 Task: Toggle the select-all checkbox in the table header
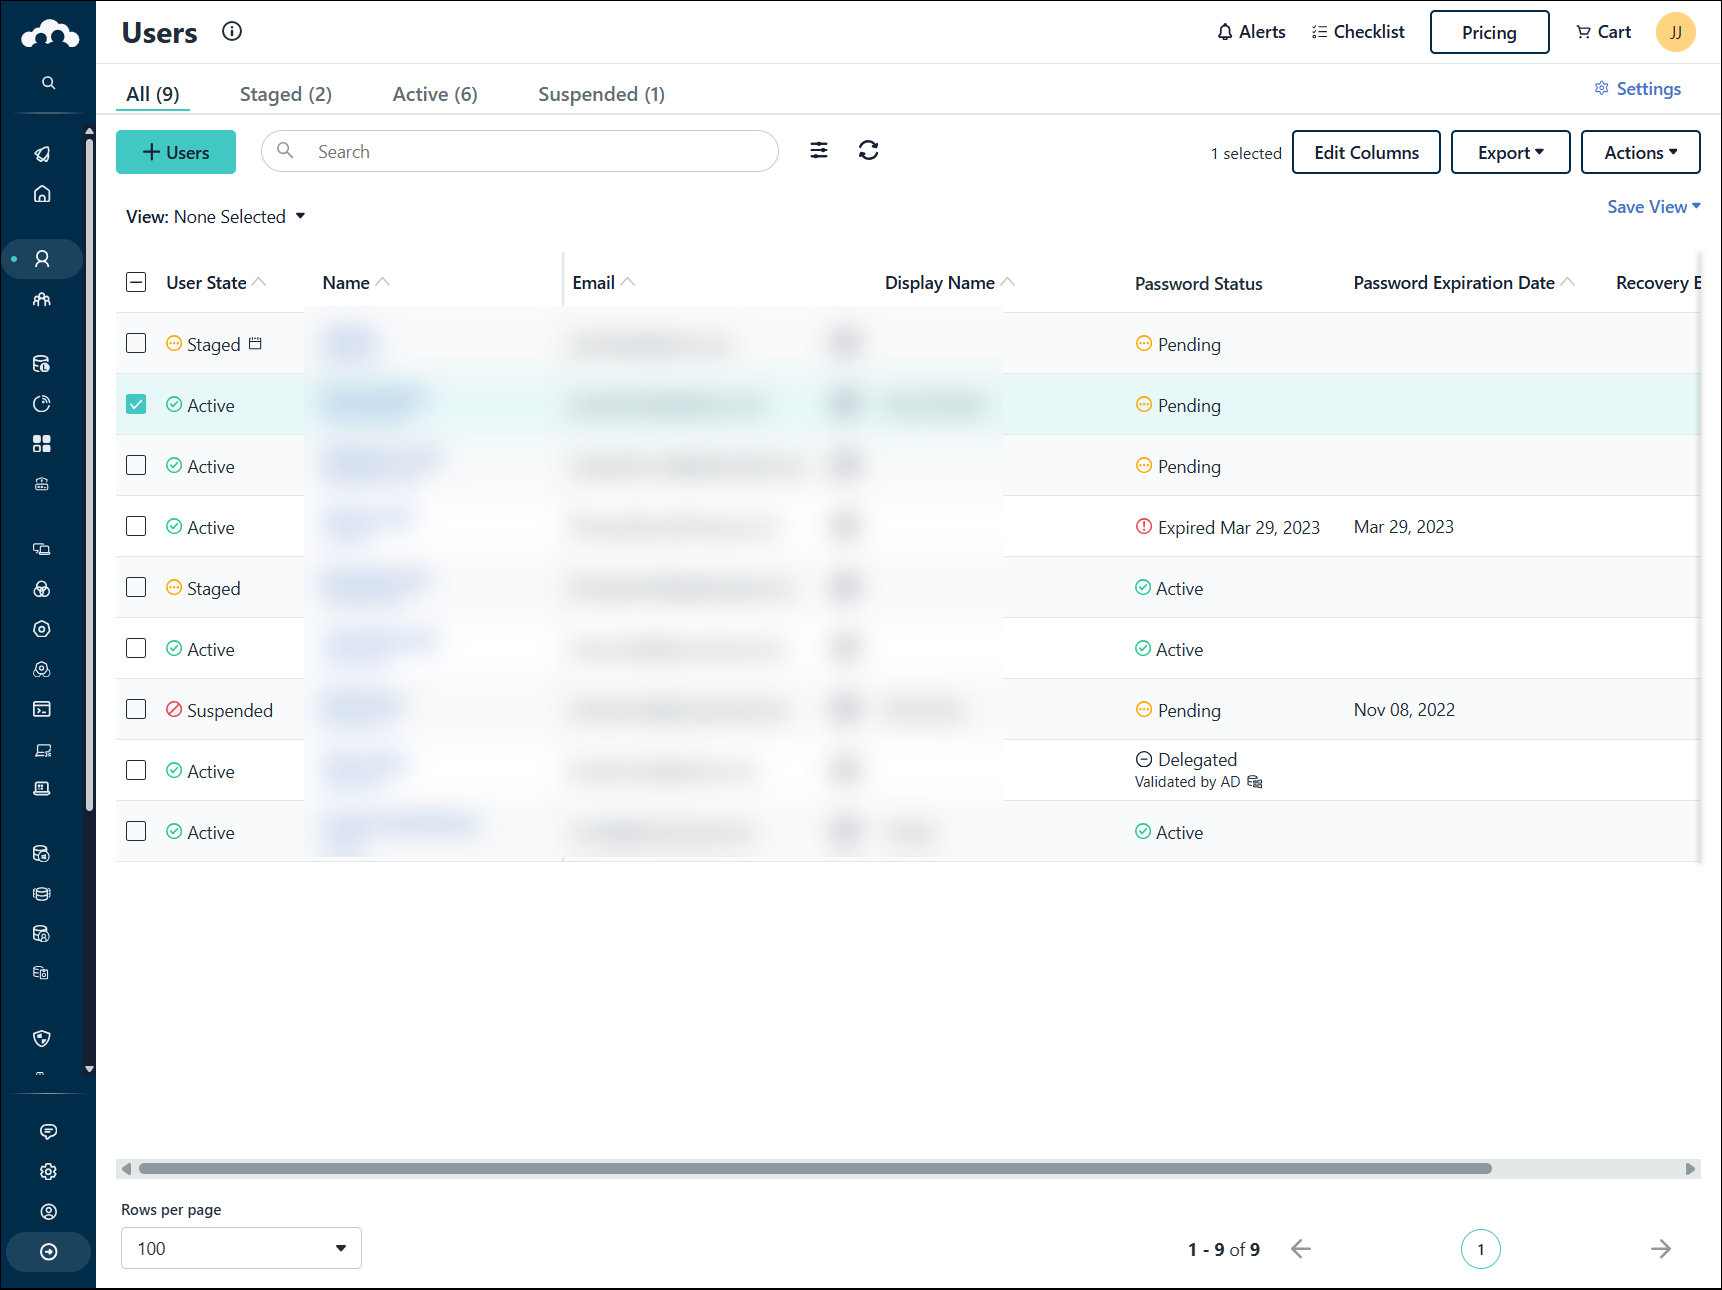coord(136,282)
